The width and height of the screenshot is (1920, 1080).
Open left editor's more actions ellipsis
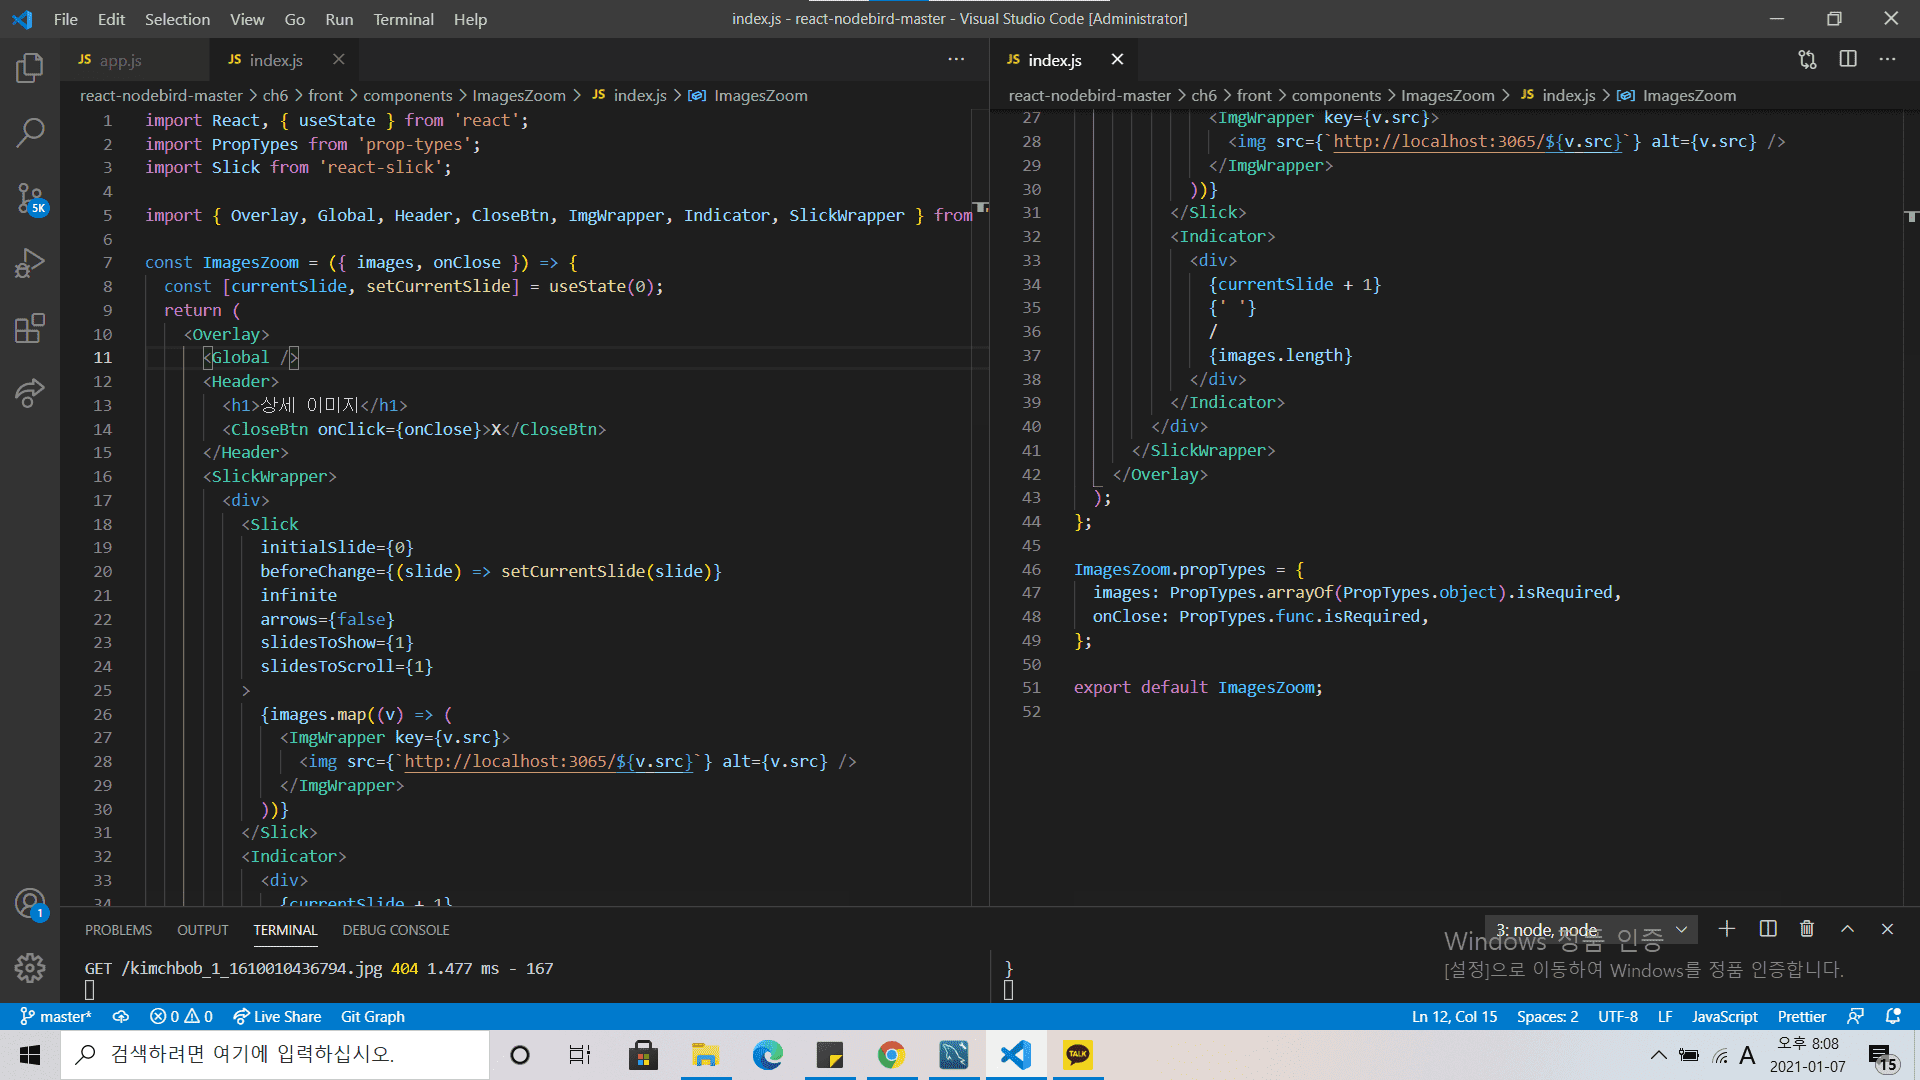[x=956, y=59]
